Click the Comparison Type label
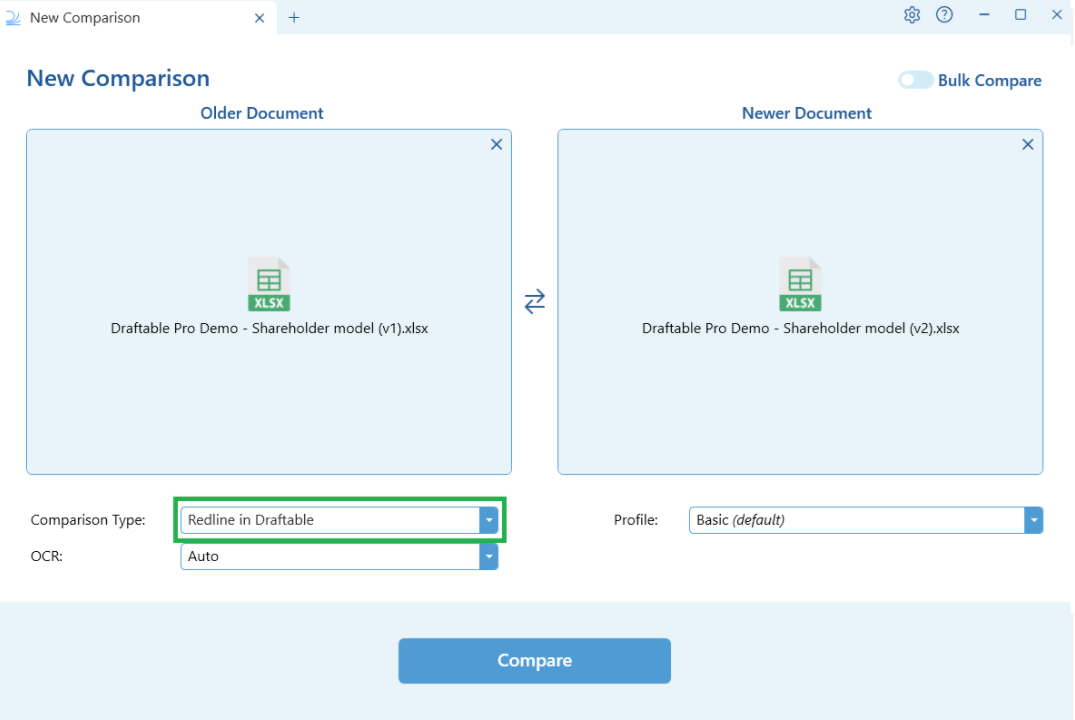1075x720 pixels. [88, 520]
